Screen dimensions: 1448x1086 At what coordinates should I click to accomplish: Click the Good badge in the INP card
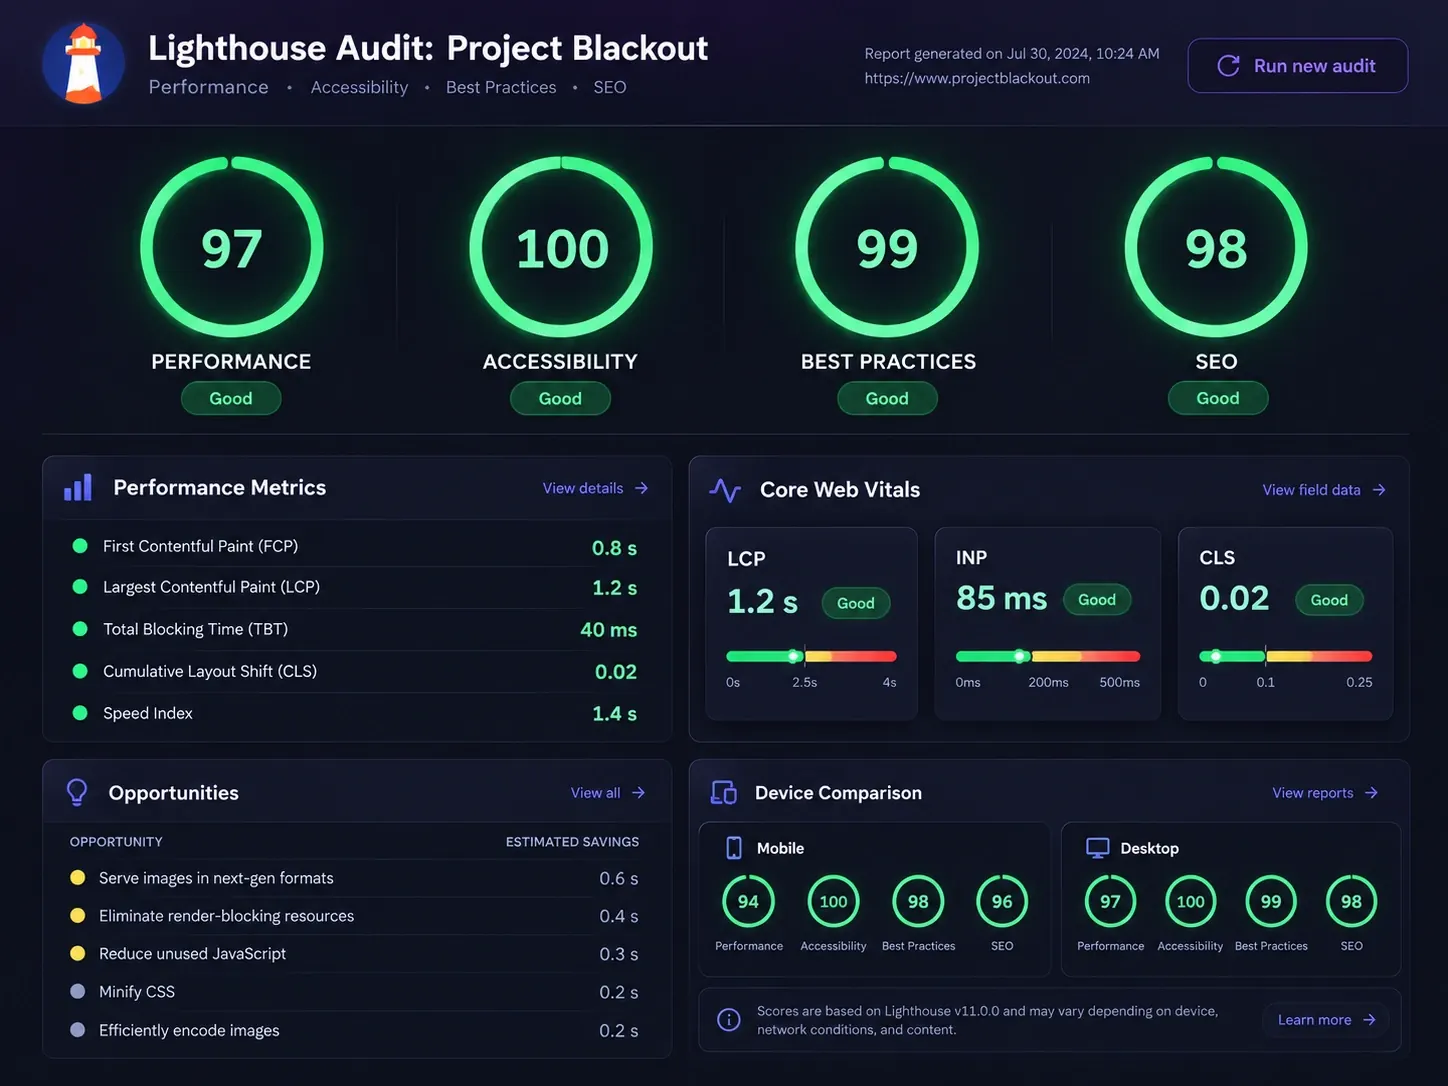[x=1097, y=600]
